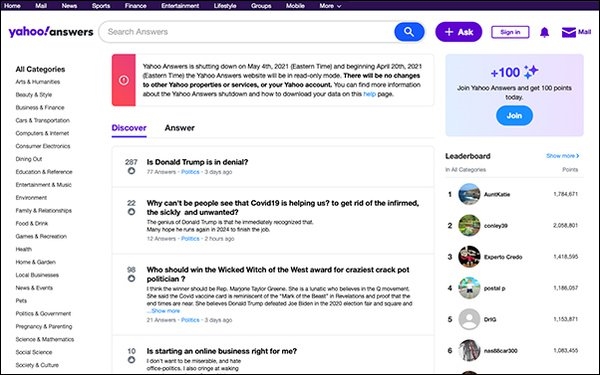This screenshot has height=375, width=600.
Task: Click the Ask button
Action: point(459,32)
